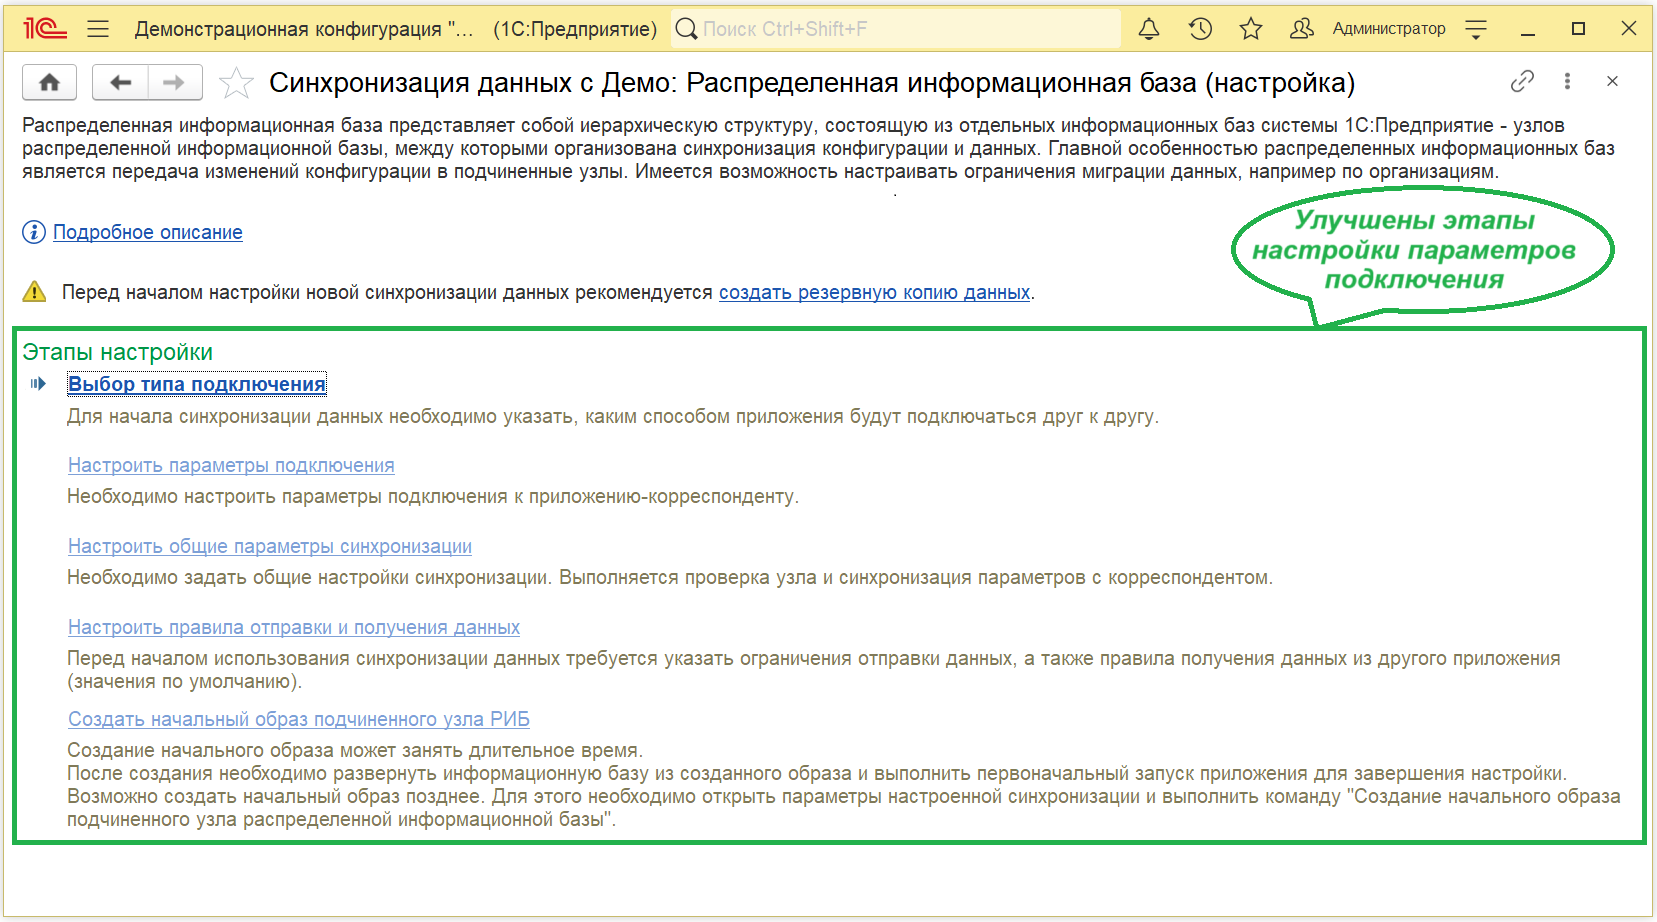The height and width of the screenshot is (922, 1657).
Task: Open the three-dot more actions menu
Action: tap(1567, 81)
